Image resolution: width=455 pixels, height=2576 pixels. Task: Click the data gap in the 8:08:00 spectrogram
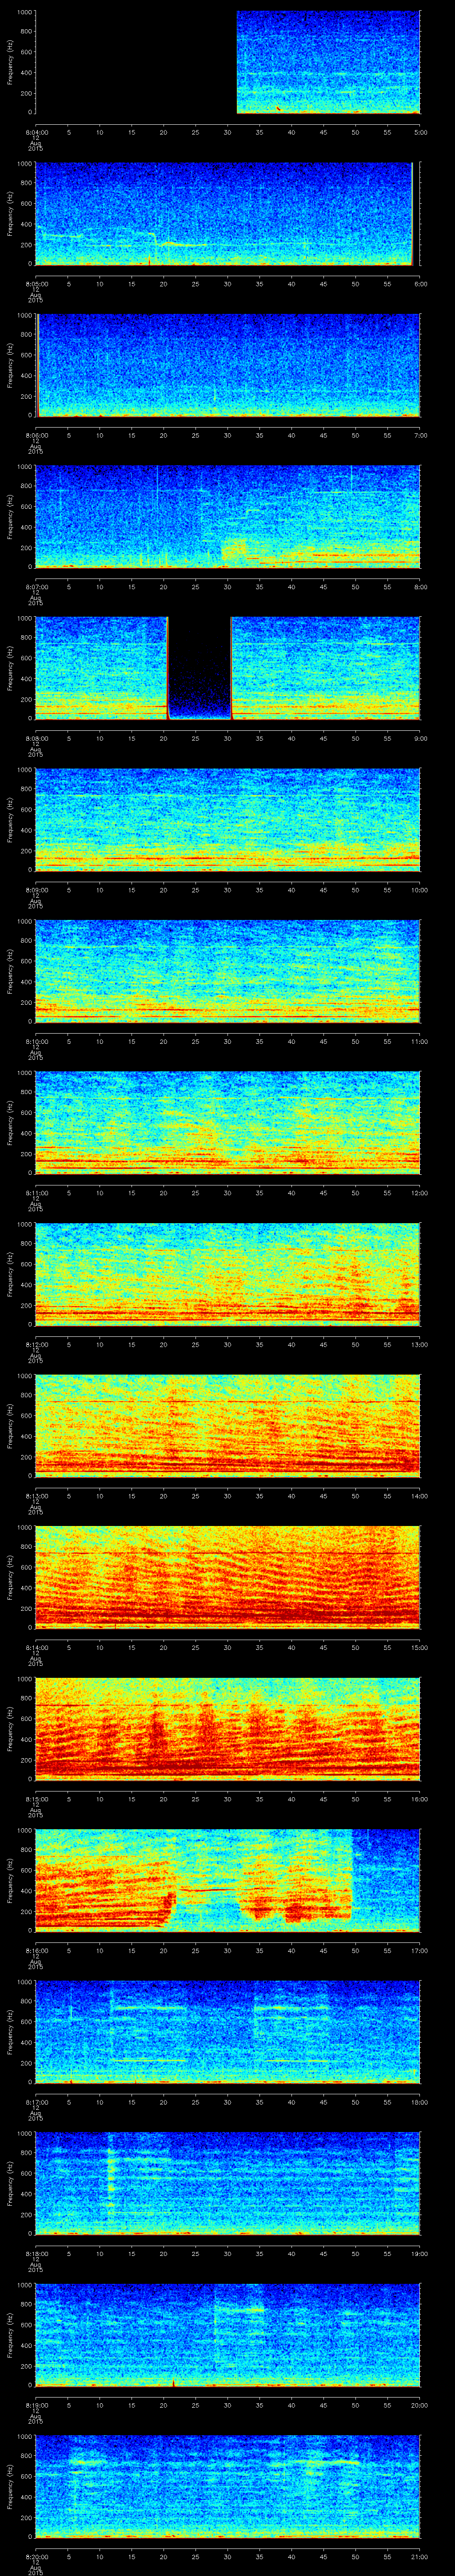(199, 668)
